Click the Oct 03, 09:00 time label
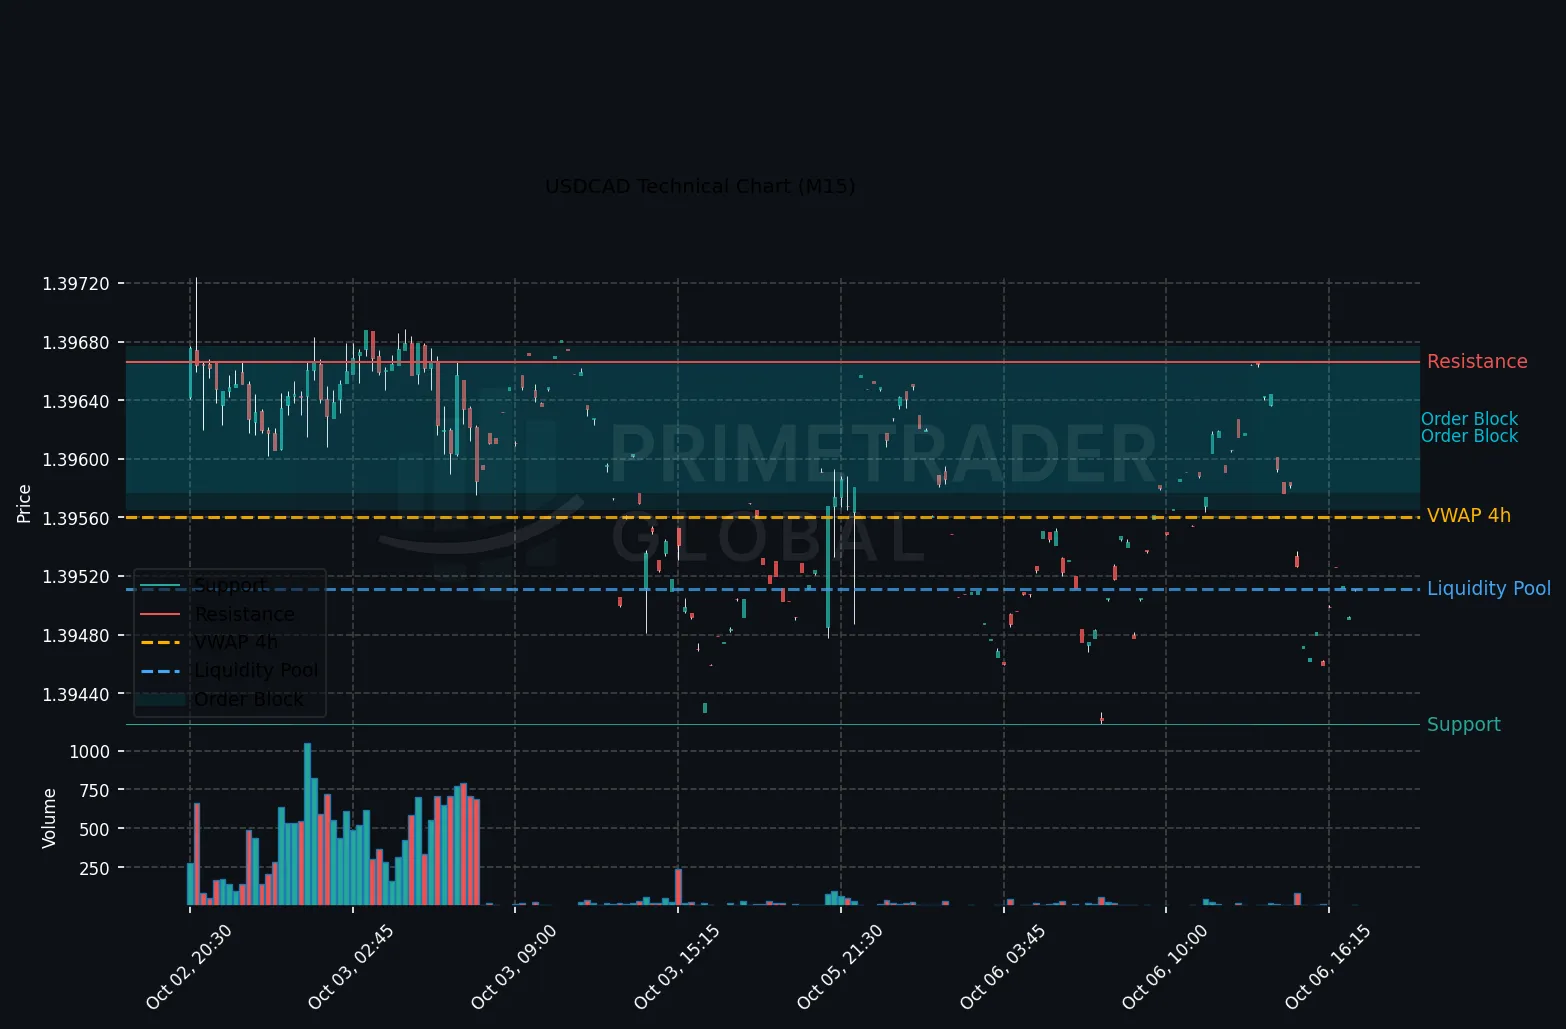1566x1029 pixels. coord(514,966)
